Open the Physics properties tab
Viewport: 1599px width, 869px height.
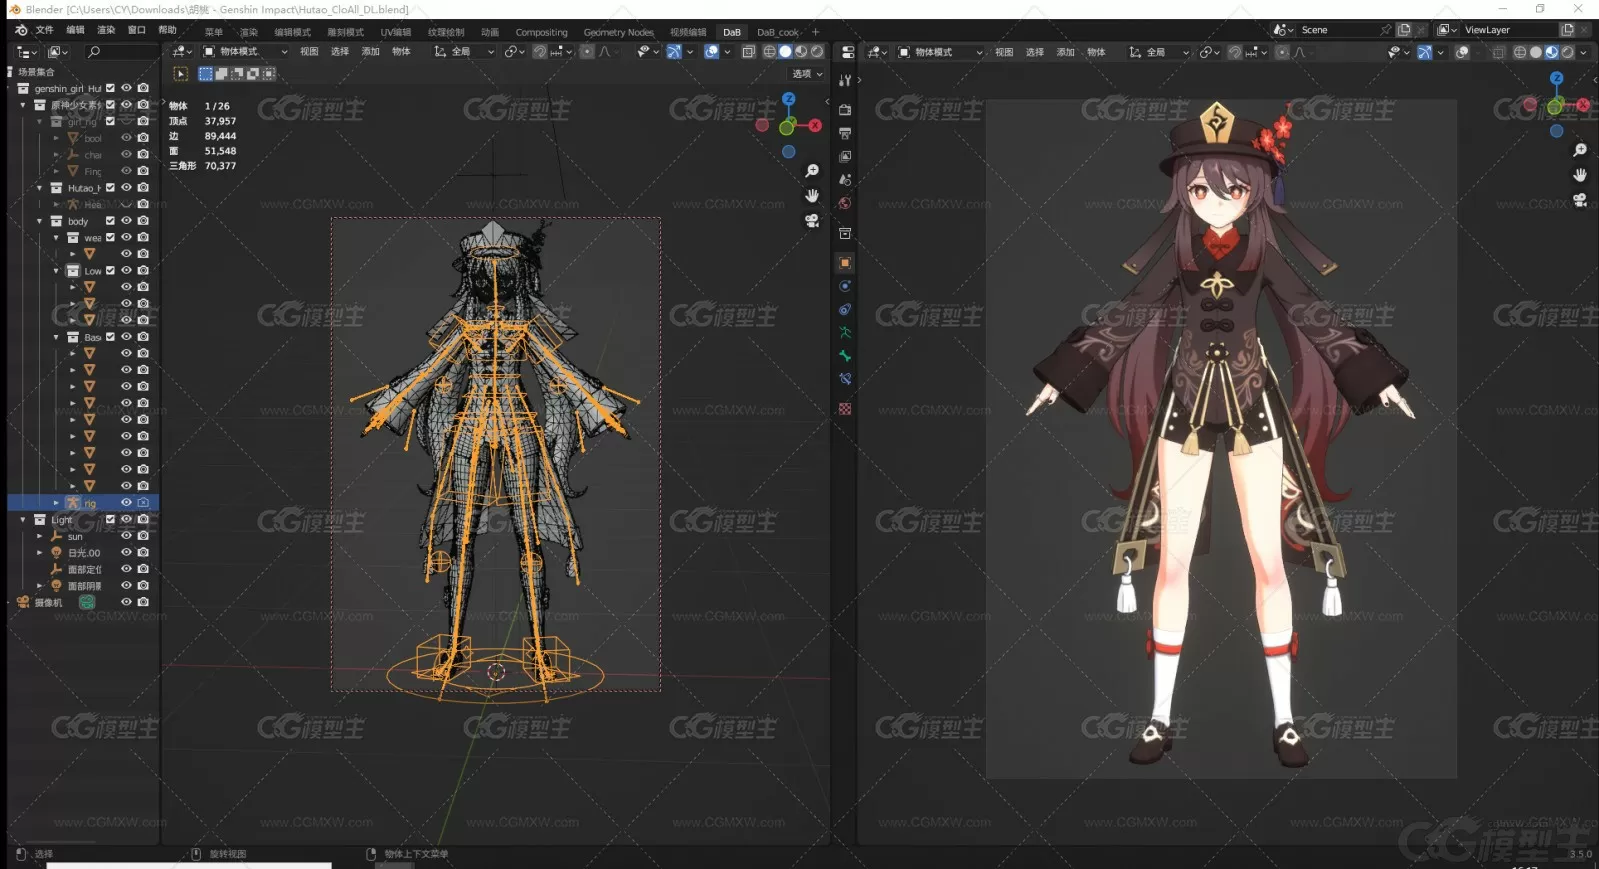click(x=845, y=286)
